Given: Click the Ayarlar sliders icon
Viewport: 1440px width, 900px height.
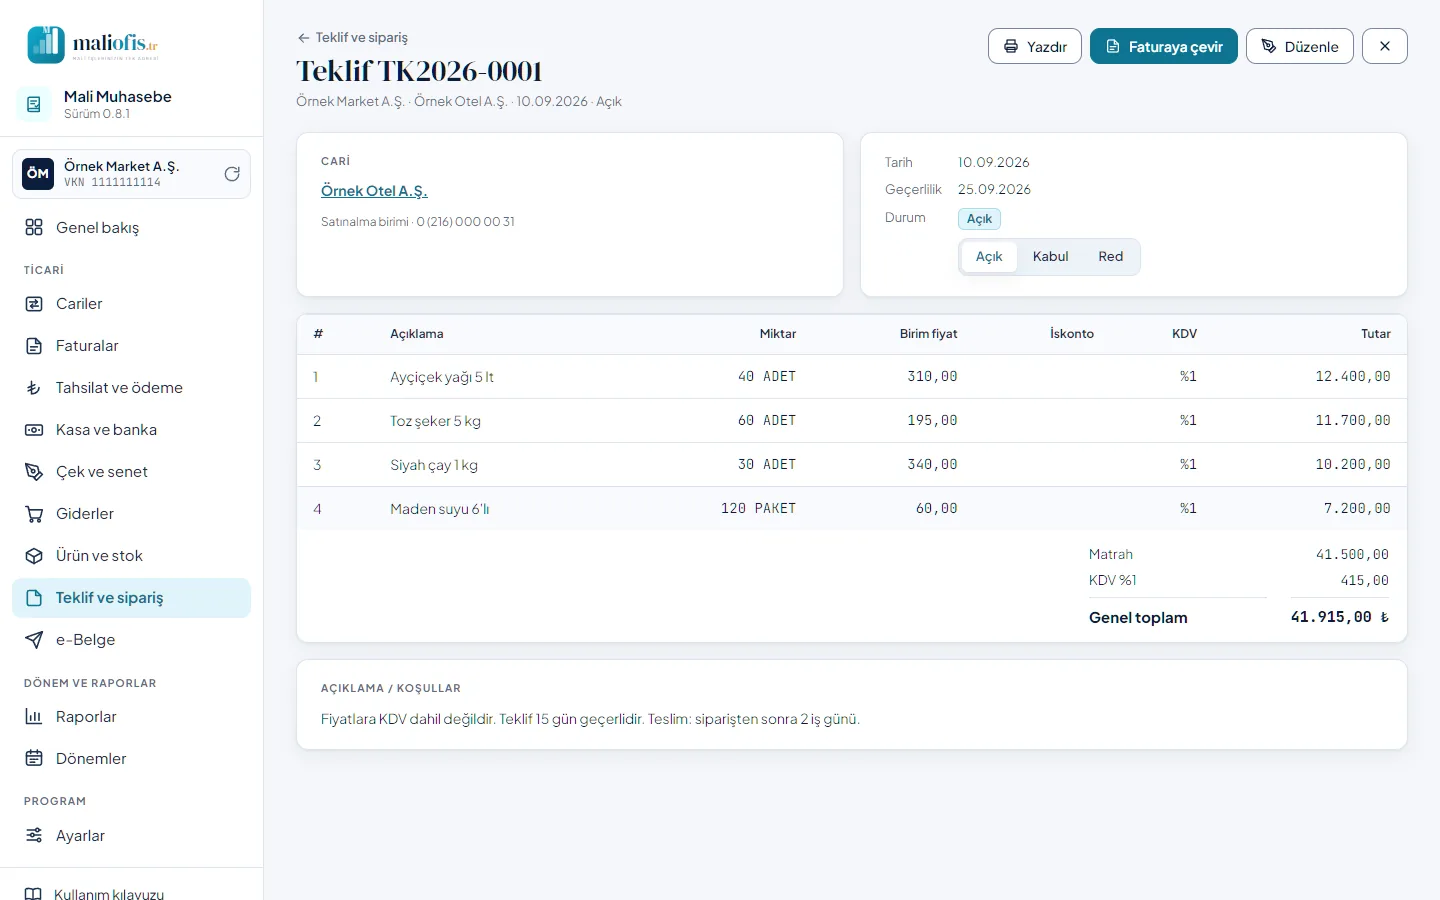Looking at the screenshot, I should tap(34, 836).
